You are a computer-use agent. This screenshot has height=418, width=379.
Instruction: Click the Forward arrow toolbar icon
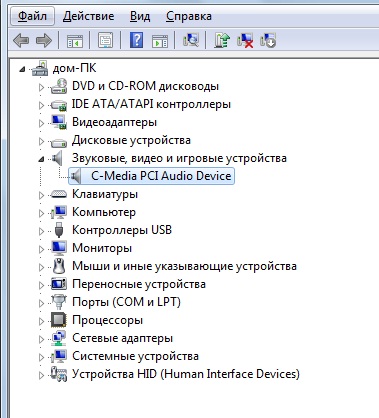[44, 41]
